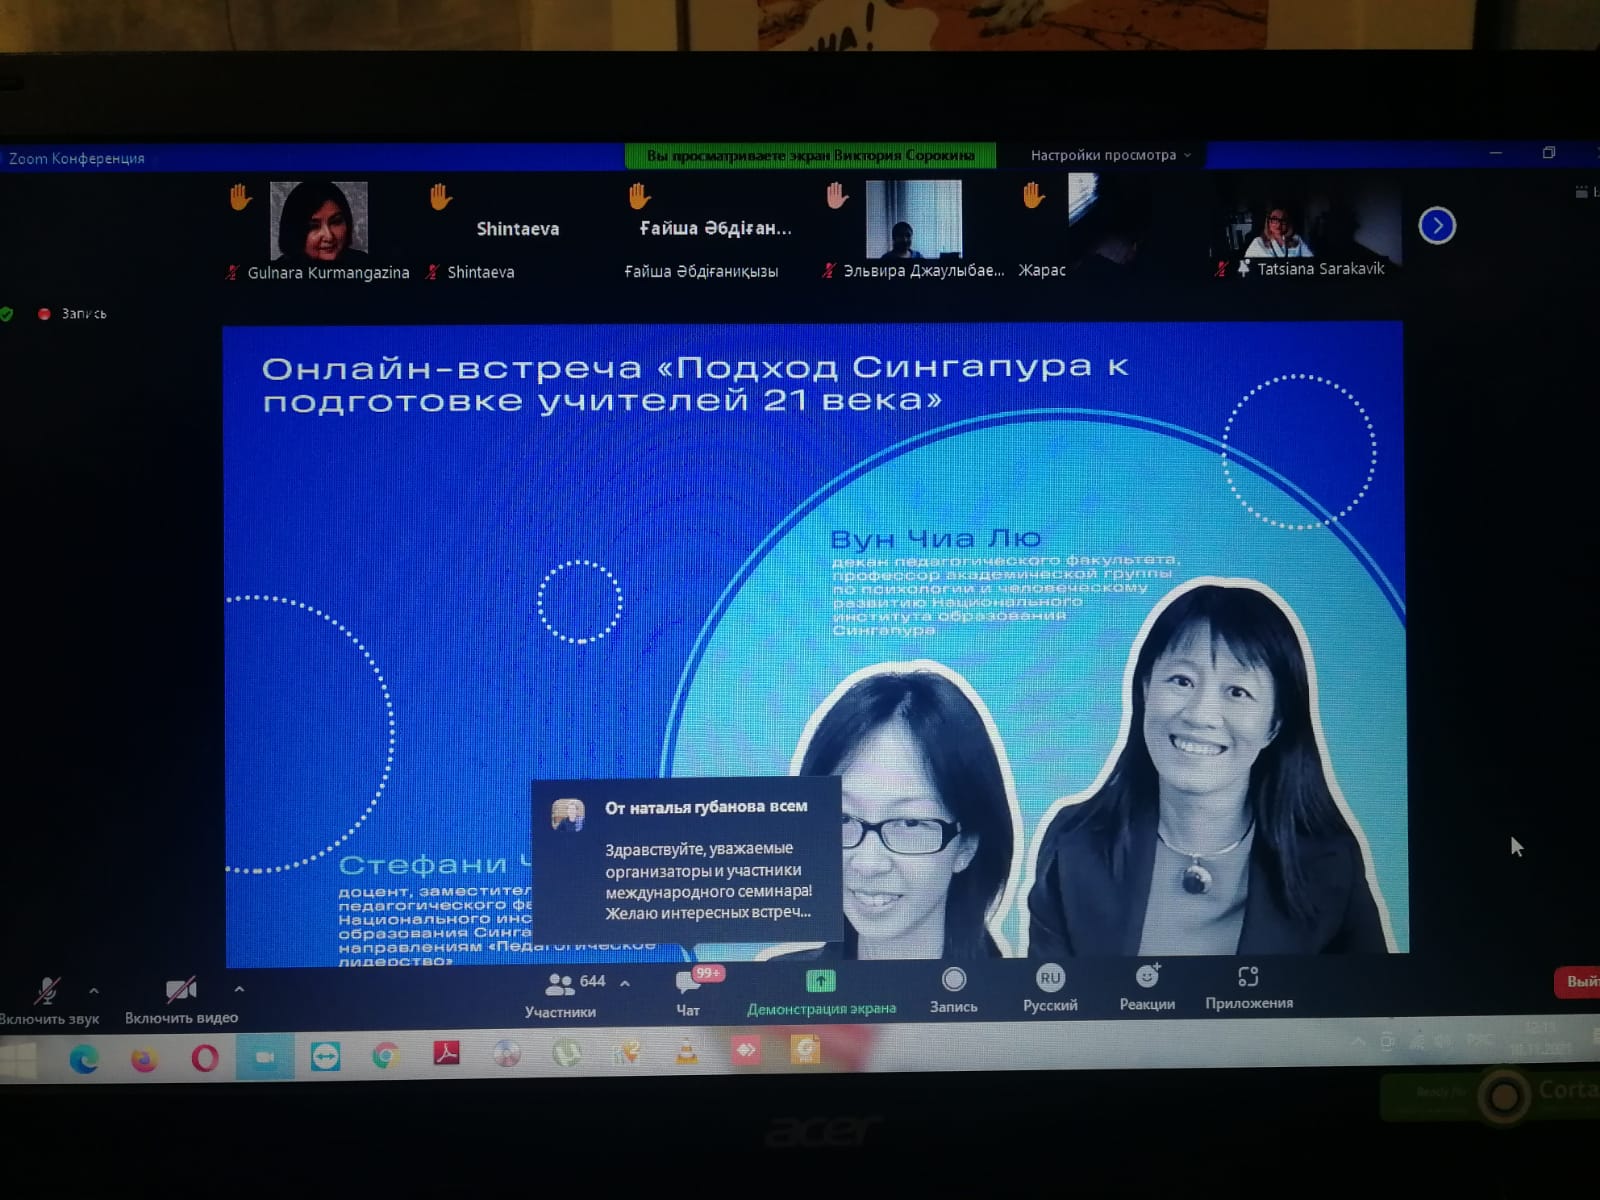Image resolution: width=1600 pixels, height=1200 pixels.
Task: Launch VLC media player from taskbar
Action: [687, 1052]
